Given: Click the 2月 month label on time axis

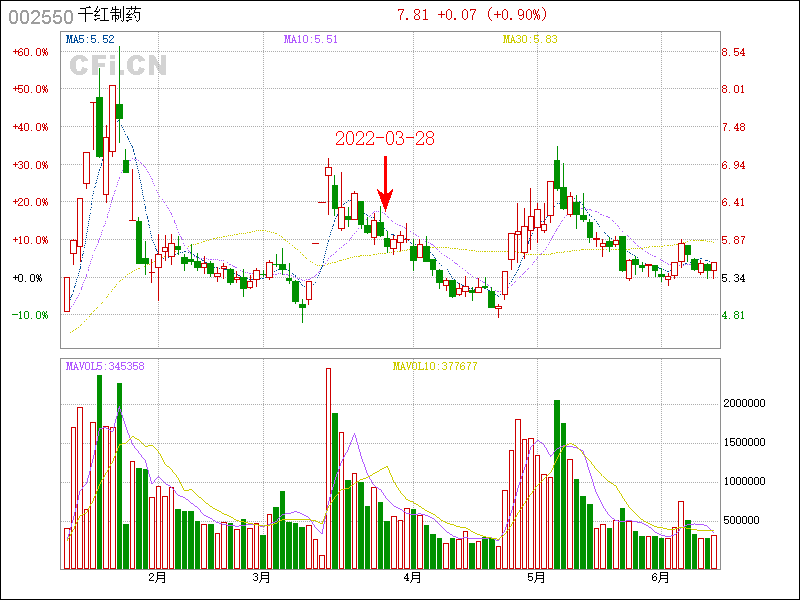Looking at the screenshot, I should [x=157, y=578].
